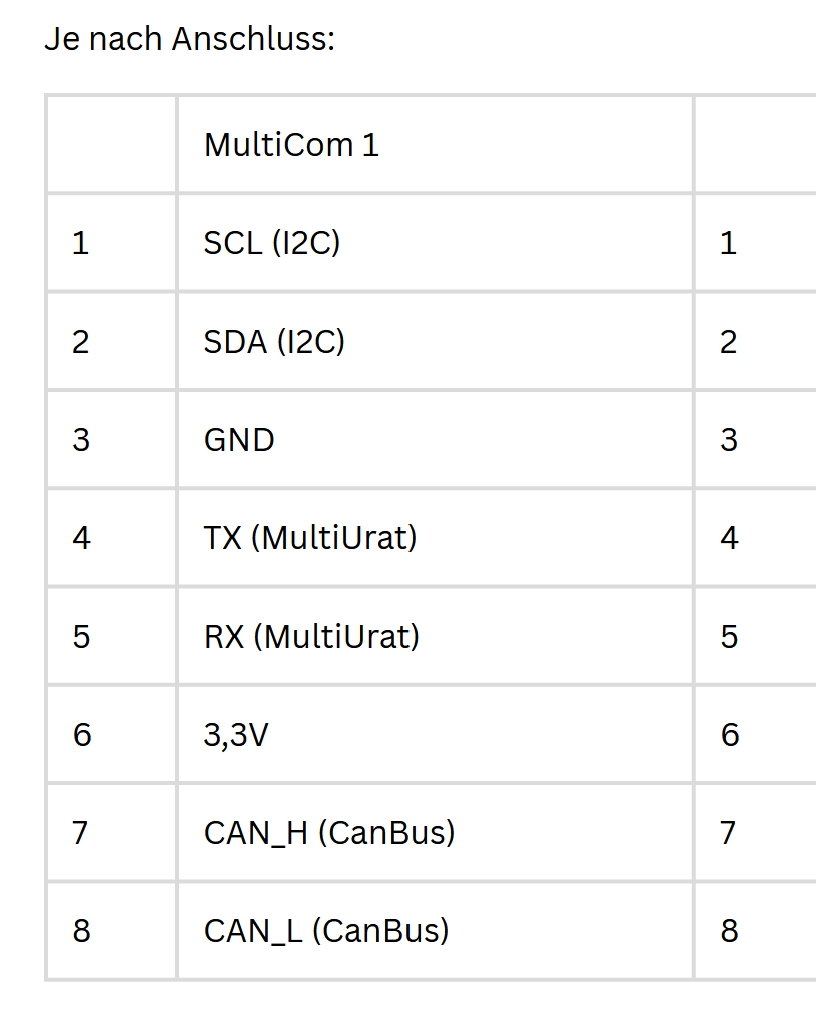Click the "Je nach Anschluss:" text line
816x1012 pixels.
[x=189, y=39]
